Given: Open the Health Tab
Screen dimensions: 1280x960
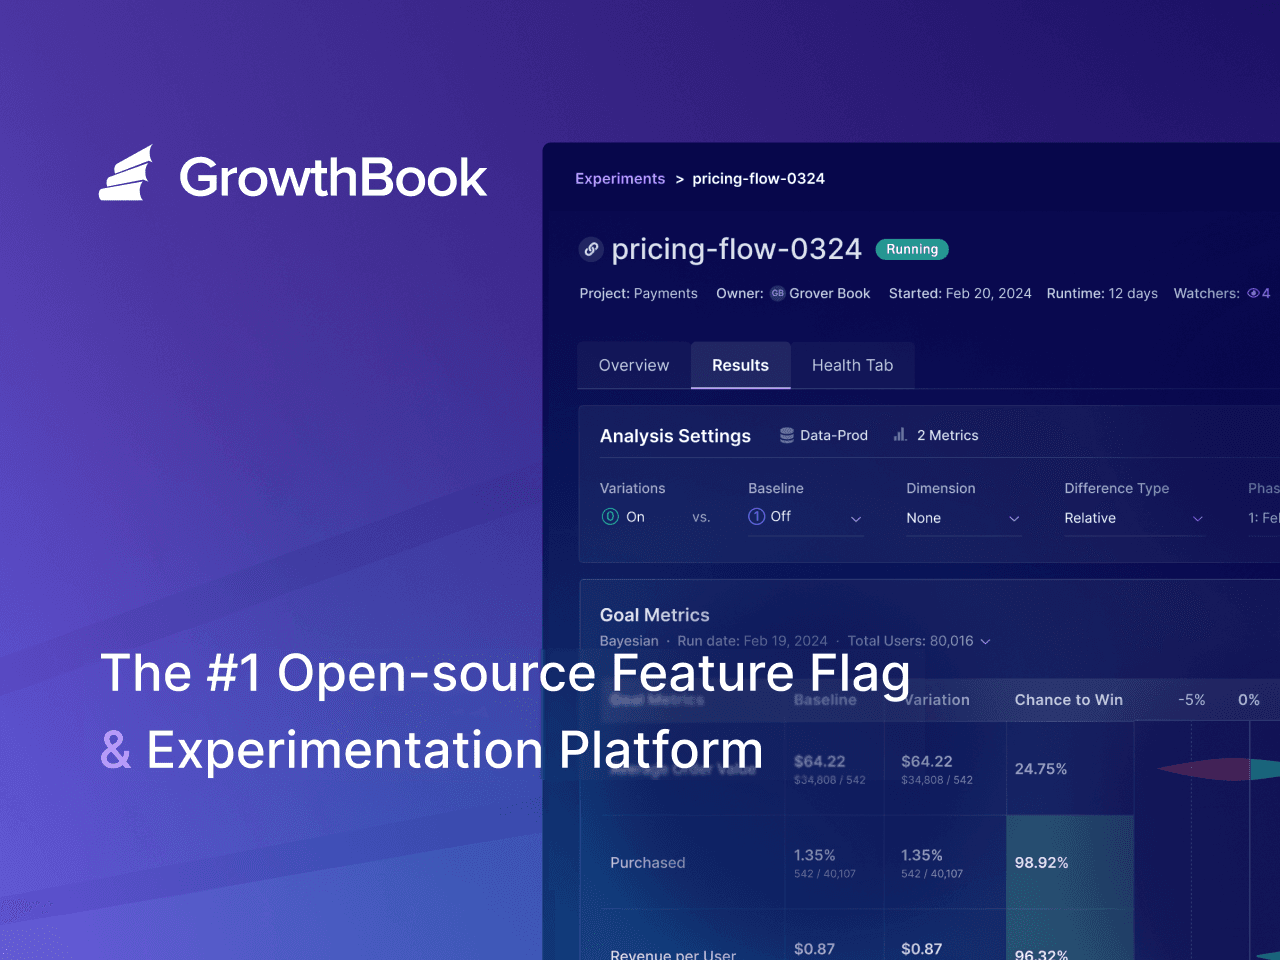Looking at the screenshot, I should pos(852,365).
